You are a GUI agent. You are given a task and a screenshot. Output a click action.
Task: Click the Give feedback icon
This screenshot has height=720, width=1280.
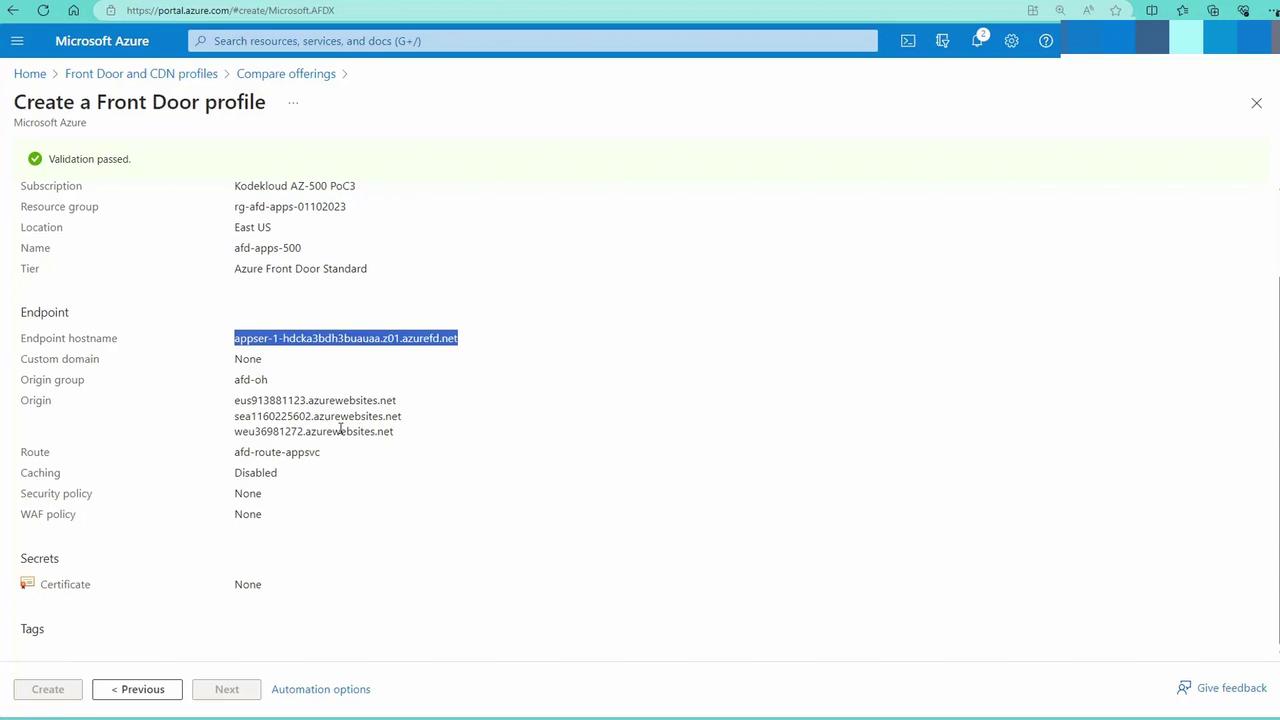coord(1184,688)
